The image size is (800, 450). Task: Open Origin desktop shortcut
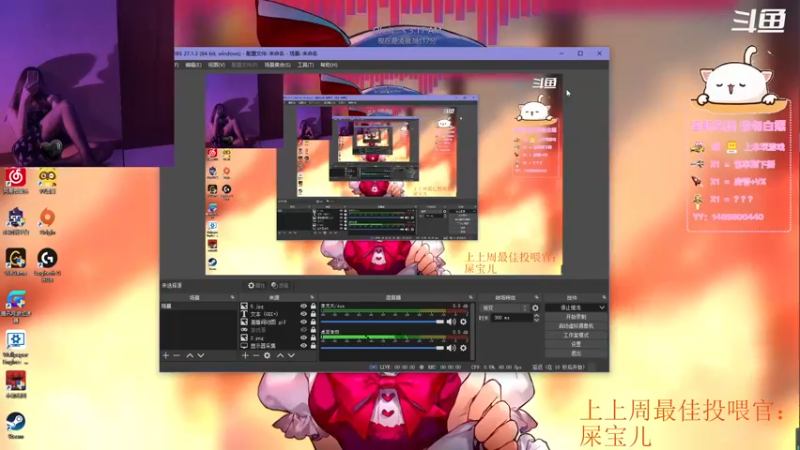[47, 221]
